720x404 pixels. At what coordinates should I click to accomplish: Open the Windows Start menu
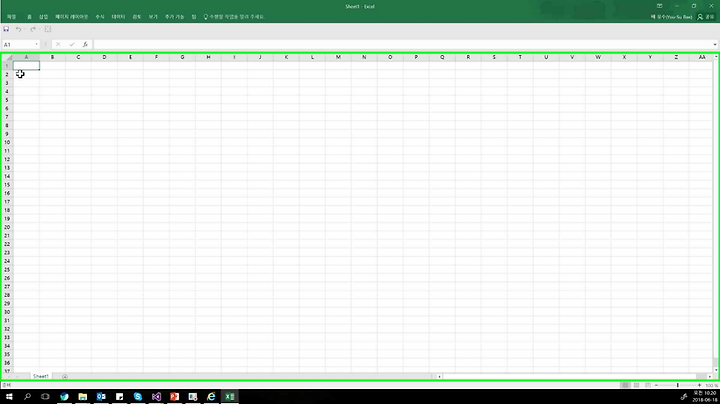[9, 396]
